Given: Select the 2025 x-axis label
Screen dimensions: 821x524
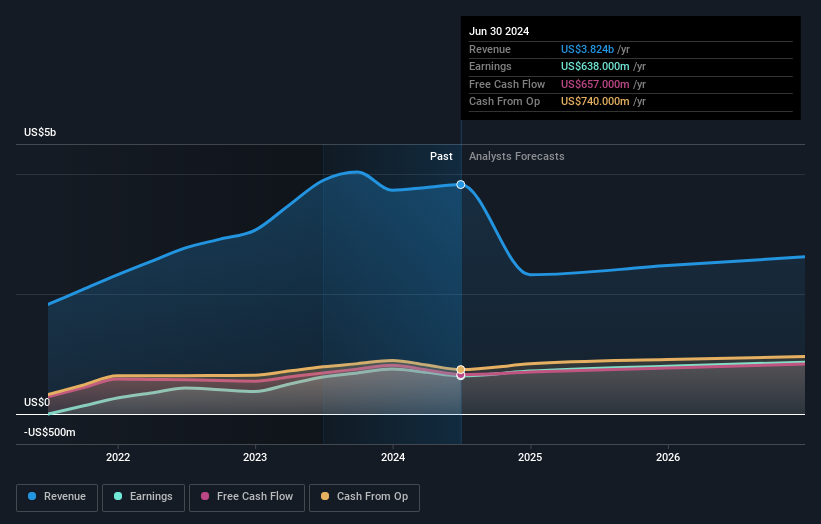Looking at the screenshot, I should coord(530,457).
